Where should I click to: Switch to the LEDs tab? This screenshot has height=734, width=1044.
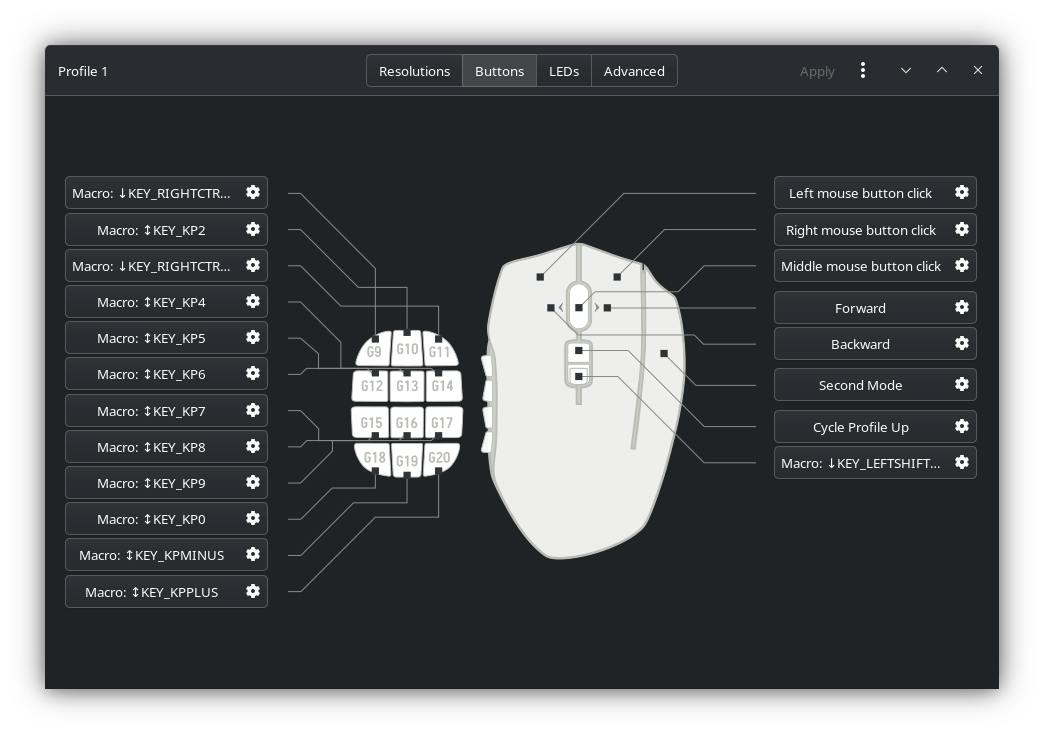pos(564,71)
